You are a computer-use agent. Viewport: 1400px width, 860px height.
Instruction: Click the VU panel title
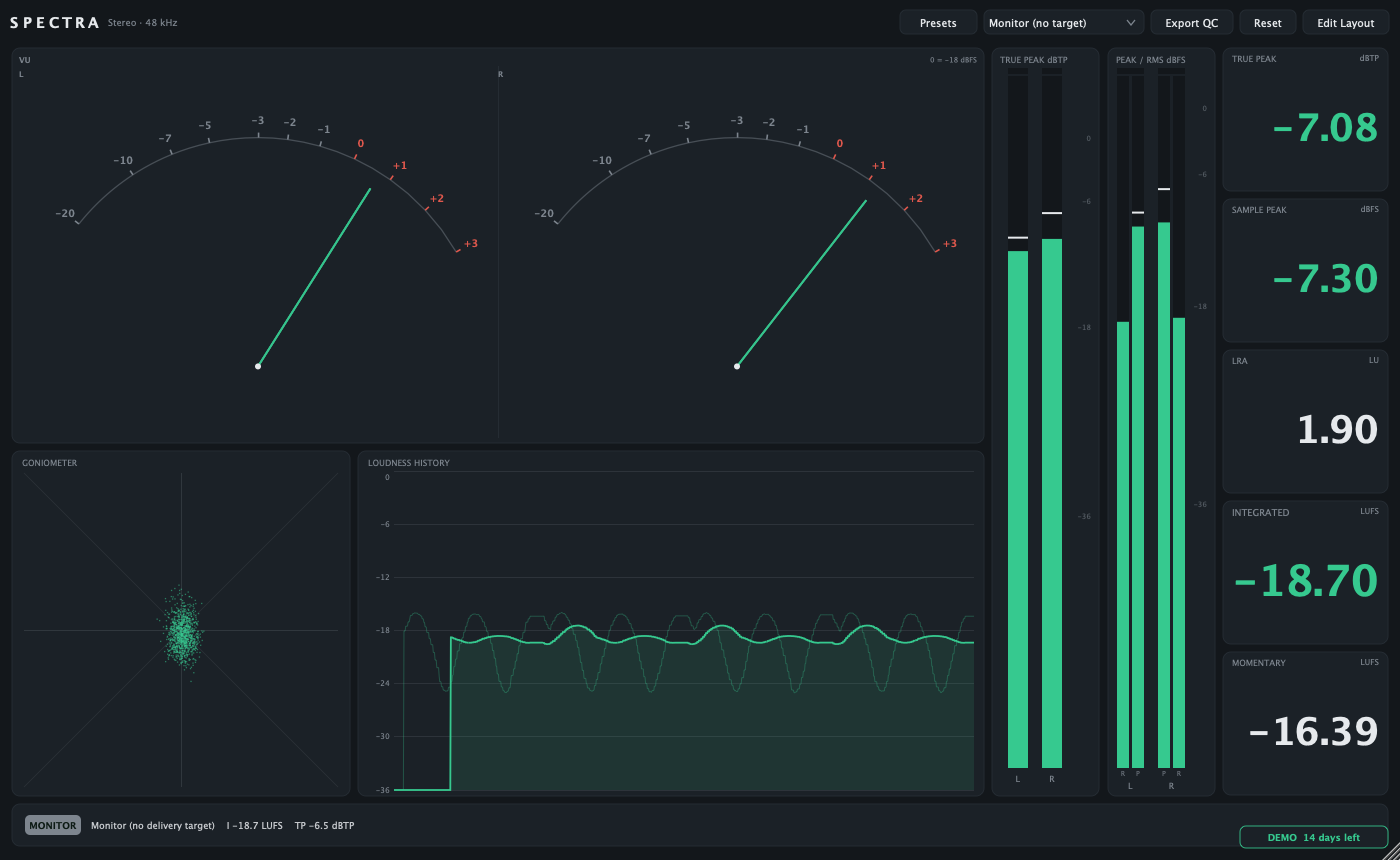pyautogui.click(x=25, y=60)
